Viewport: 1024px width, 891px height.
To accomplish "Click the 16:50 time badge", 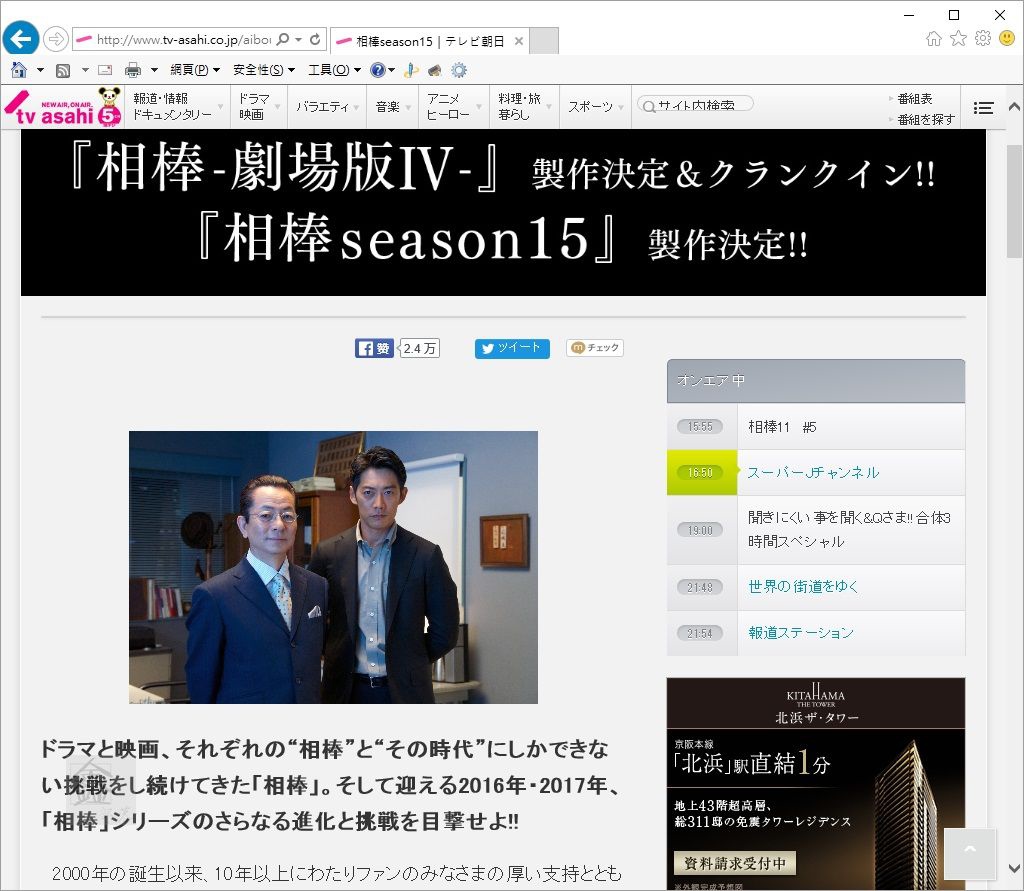I will 699,472.
